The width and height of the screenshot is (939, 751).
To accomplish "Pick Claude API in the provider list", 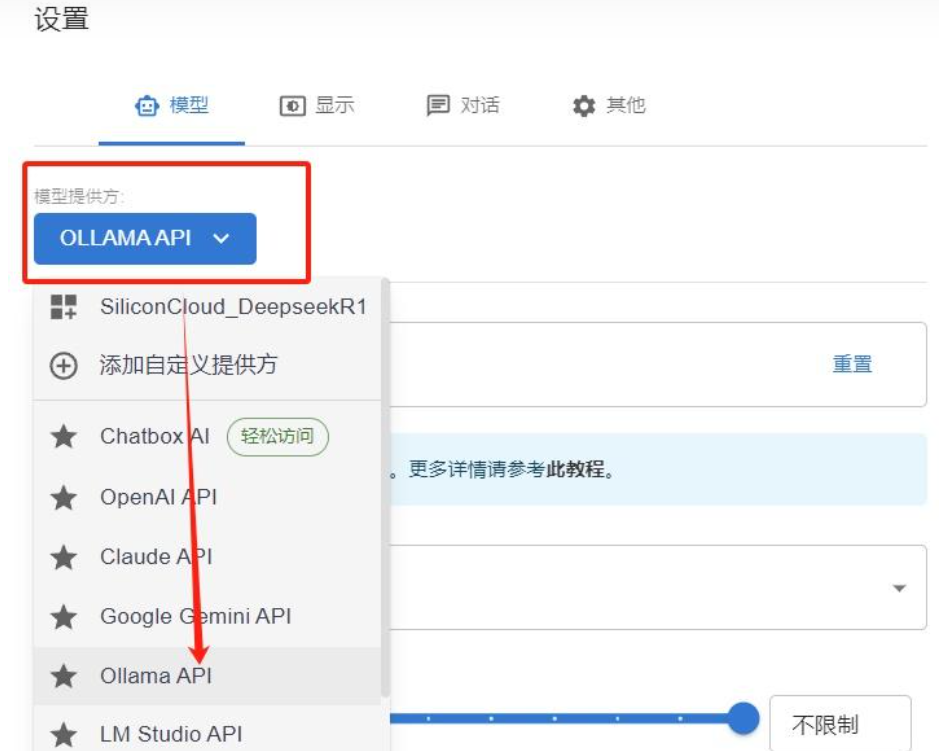I will coord(207,557).
